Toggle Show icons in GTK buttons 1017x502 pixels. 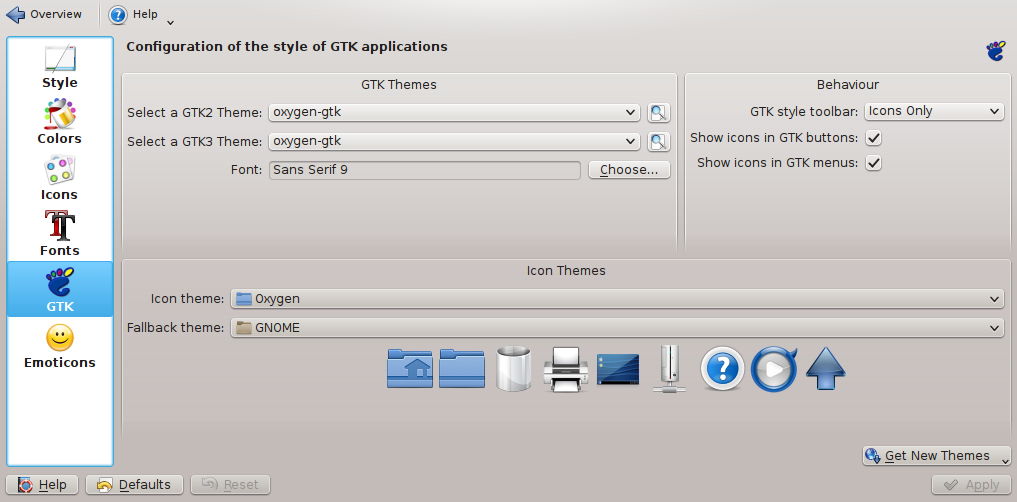pos(873,138)
